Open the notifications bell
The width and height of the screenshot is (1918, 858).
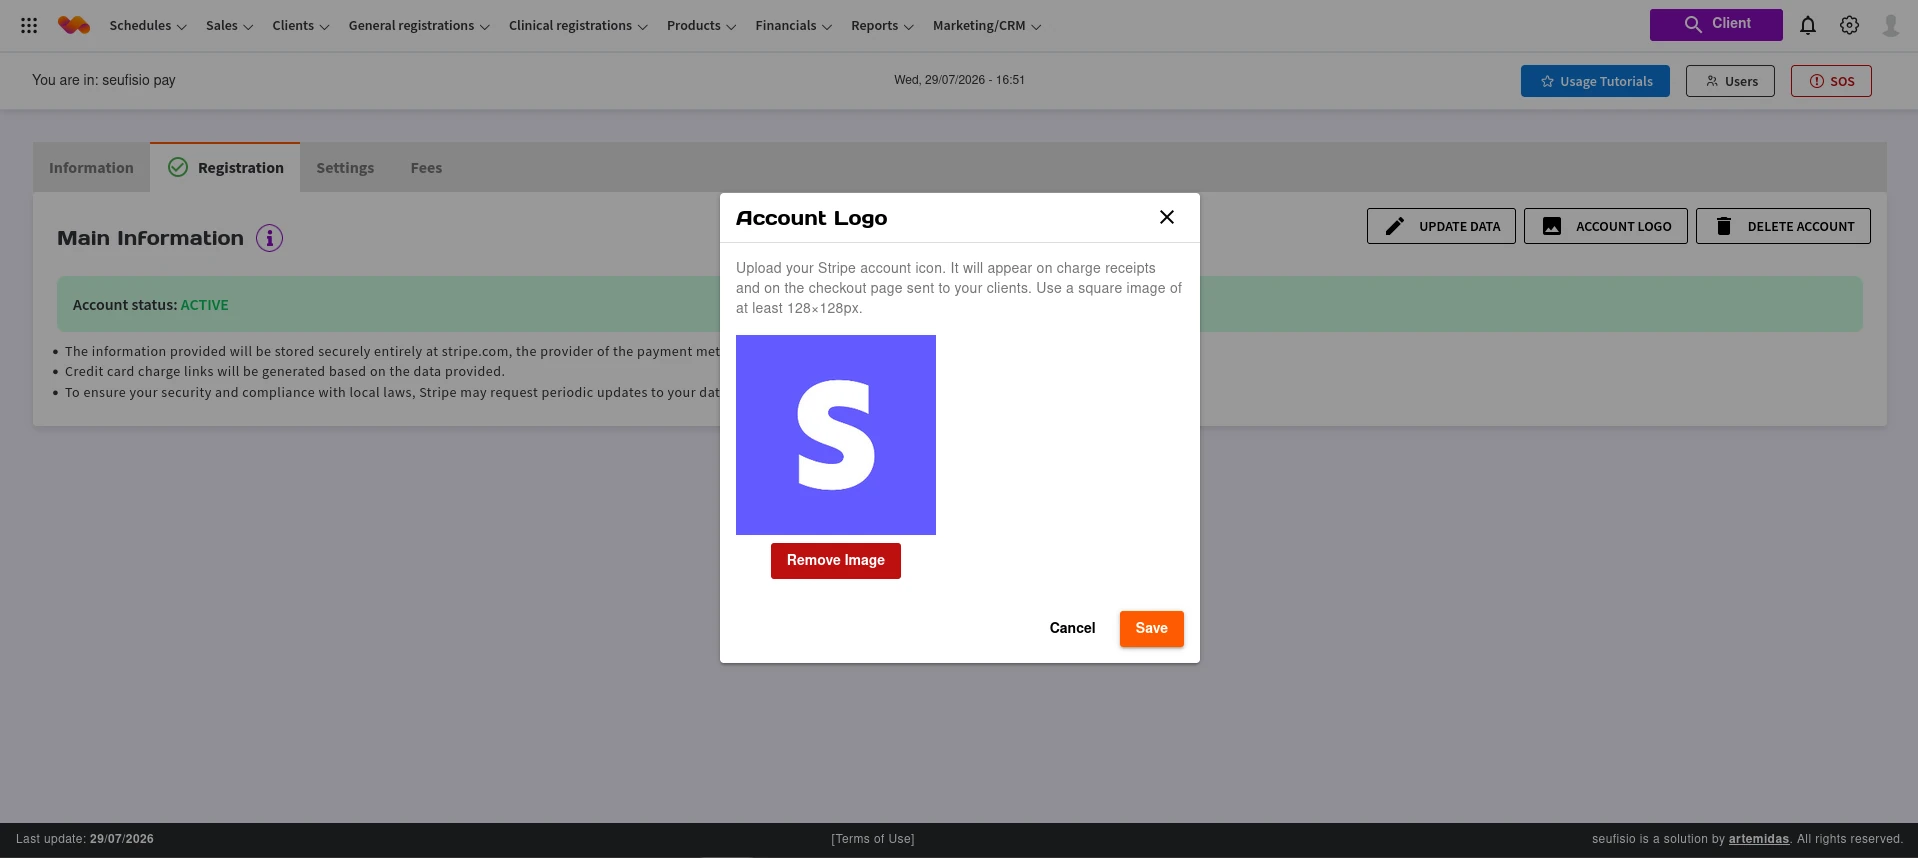[1808, 26]
